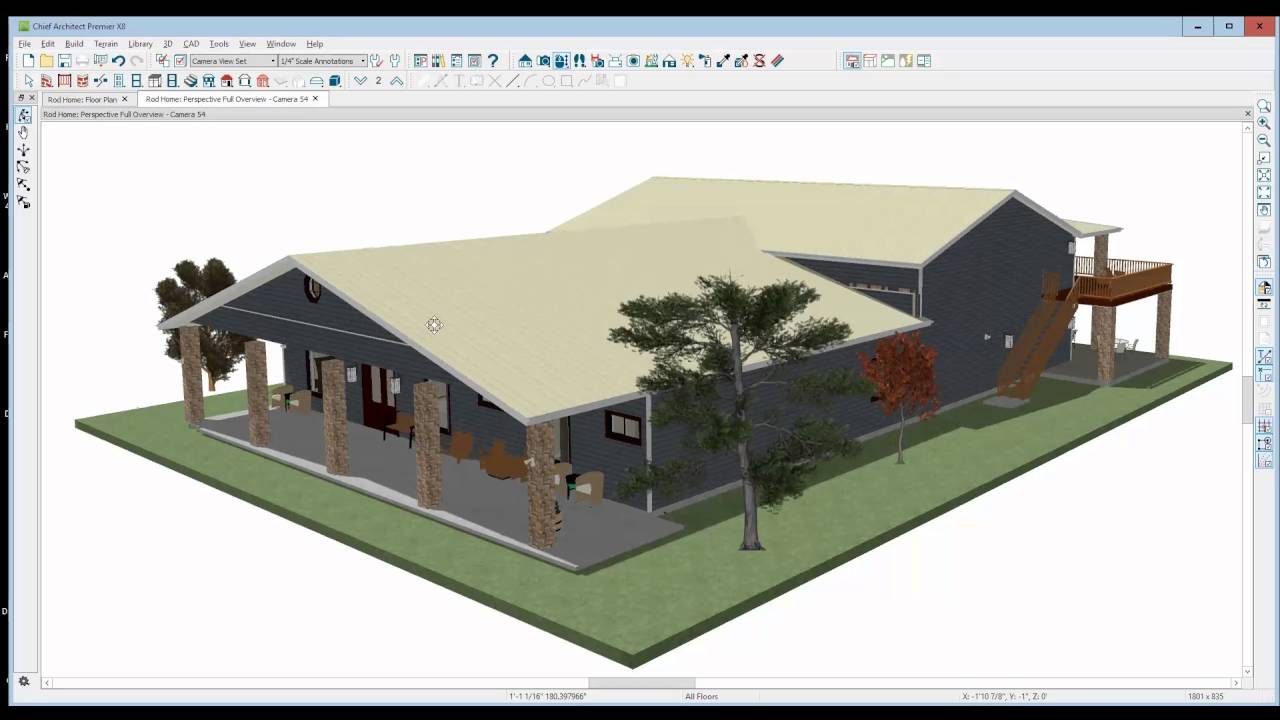The width and height of the screenshot is (1280, 720).
Task: Select the mouse-orbit camera tool
Action: [561, 61]
